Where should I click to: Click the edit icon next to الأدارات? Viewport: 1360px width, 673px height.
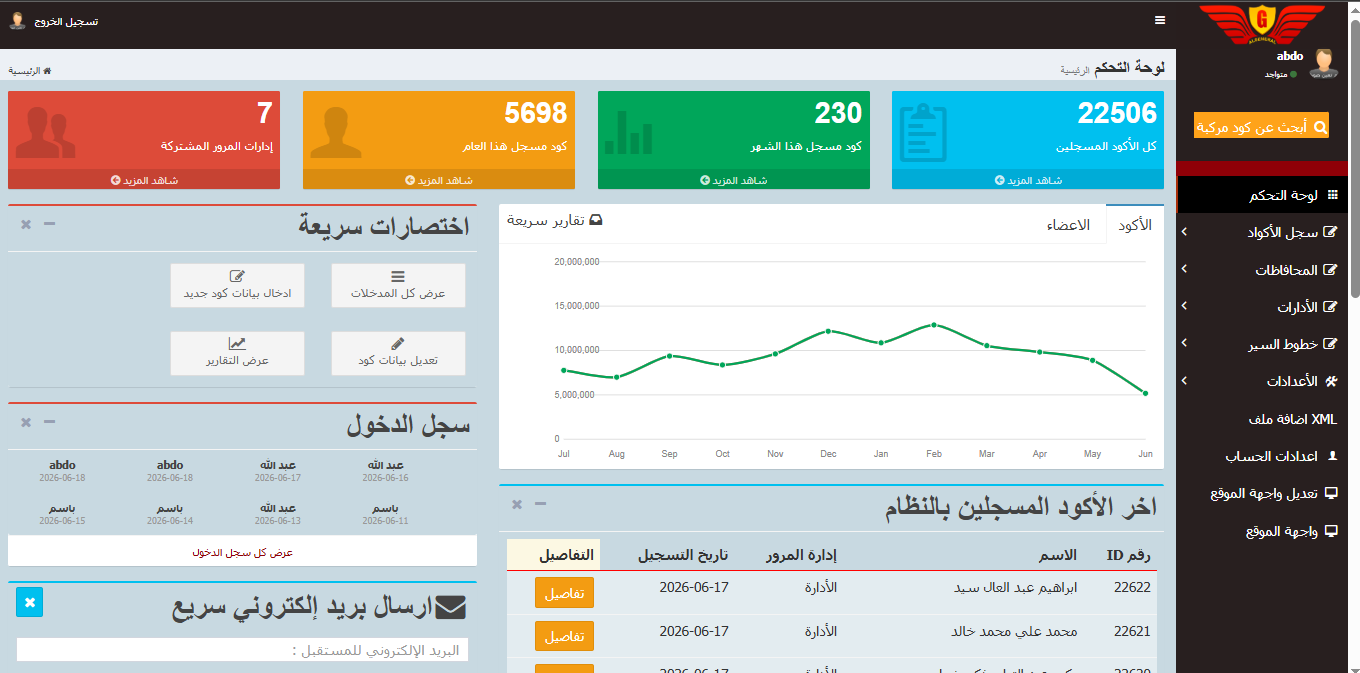pos(1330,307)
